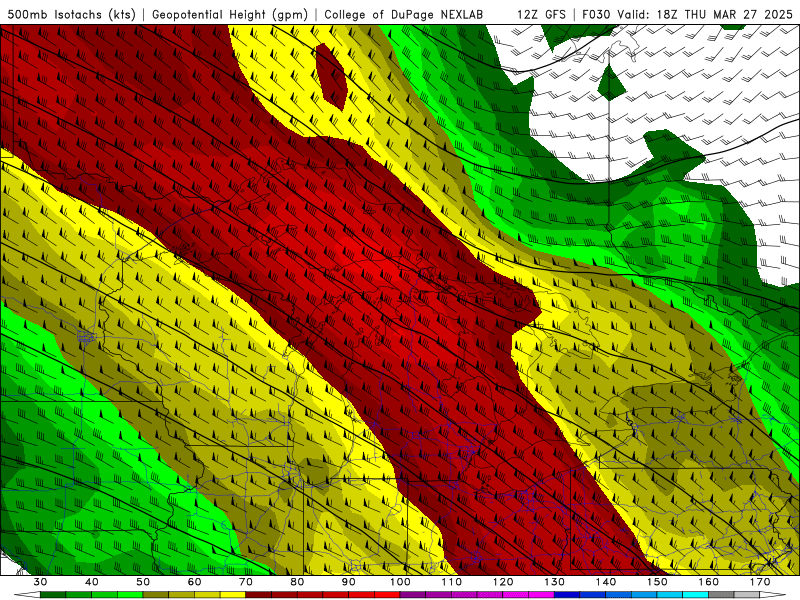Select the darkest green swatch starting at 30
800x600 pixels.
pyautogui.click(x=53, y=595)
